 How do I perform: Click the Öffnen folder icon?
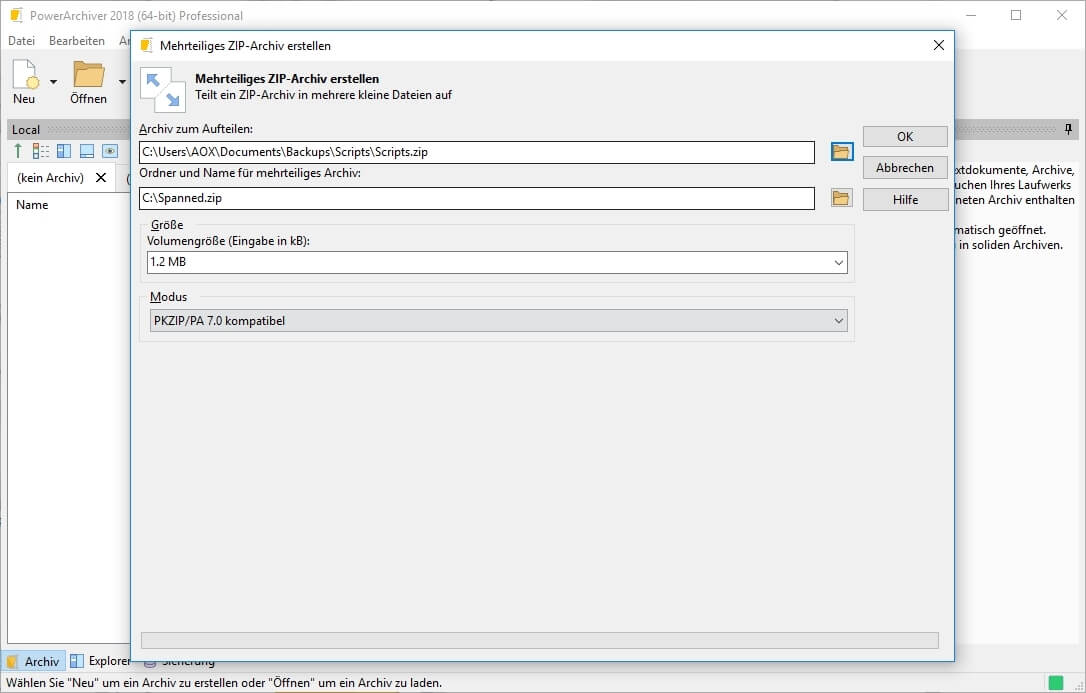pos(89,76)
